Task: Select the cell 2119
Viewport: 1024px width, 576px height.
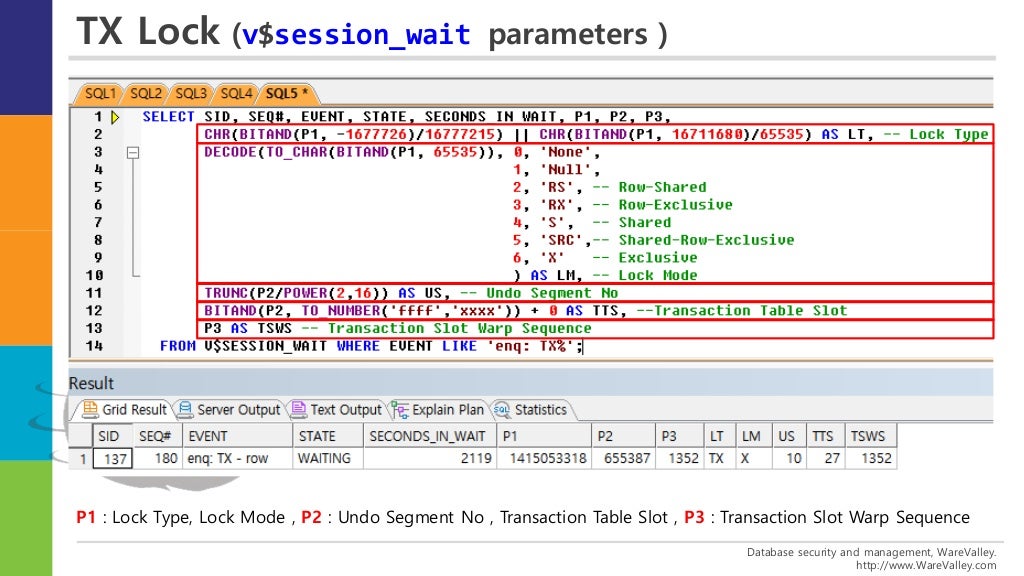Action: [x=430, y=458]
